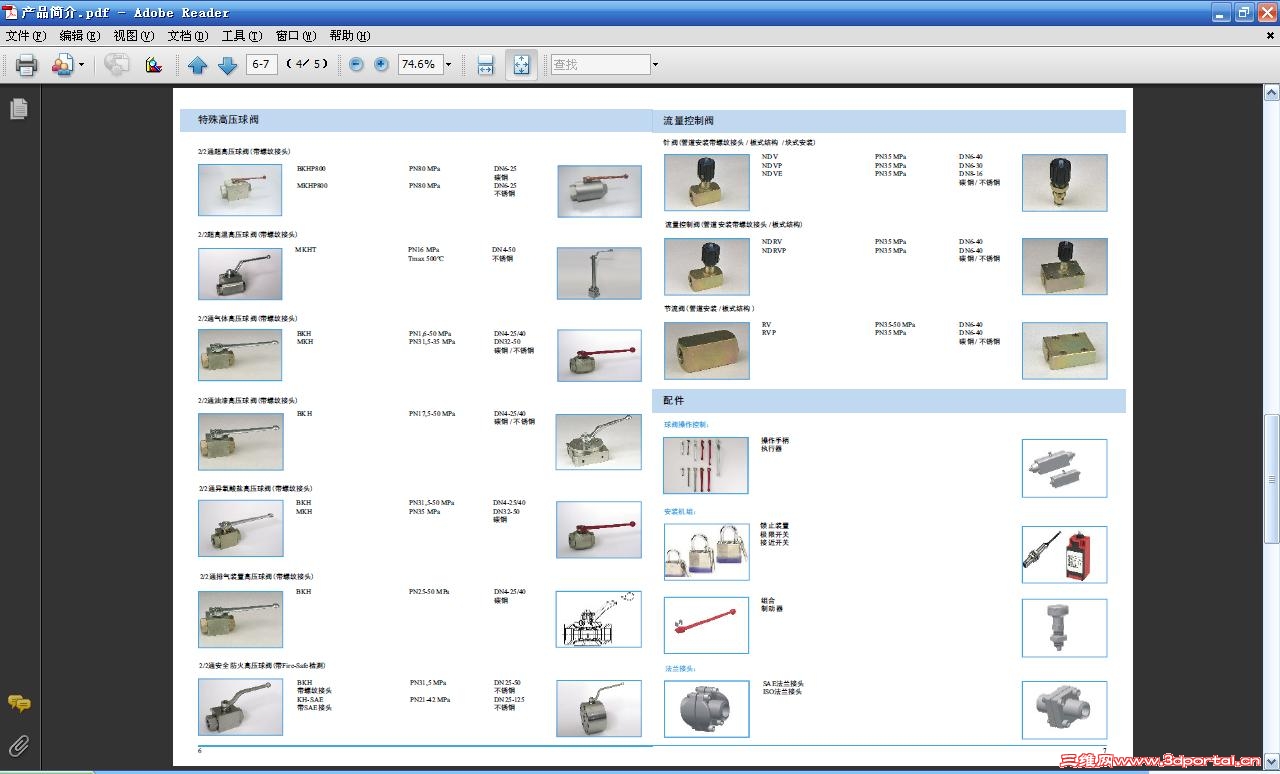
Task: Click the padlocks product image
Action: click(x=706, y=551)
